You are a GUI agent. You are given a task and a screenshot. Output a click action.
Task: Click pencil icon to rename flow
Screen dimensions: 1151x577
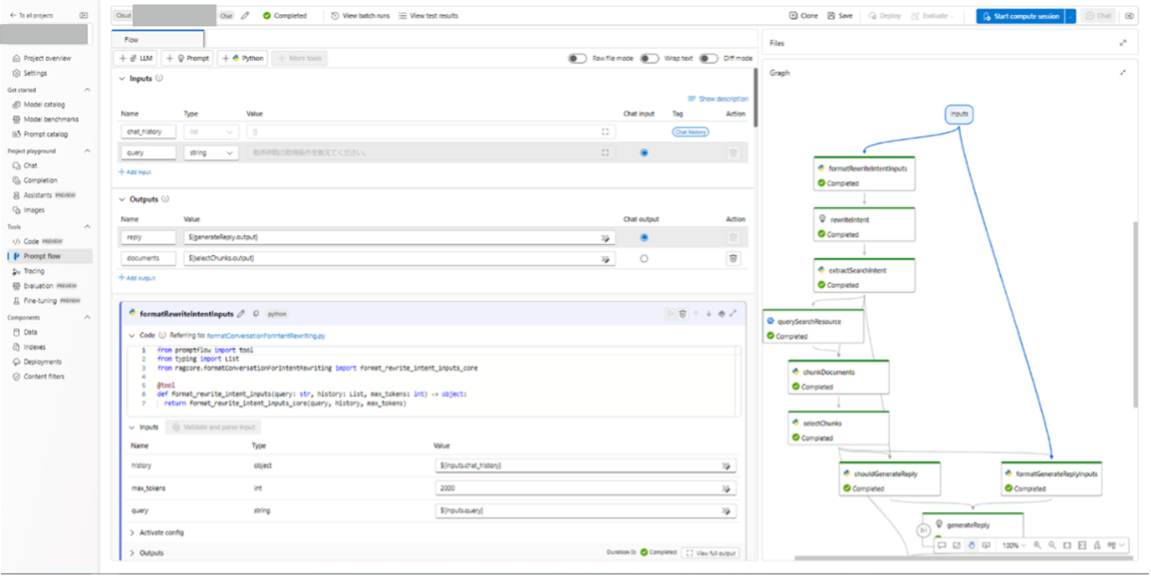tap(245, 15)
